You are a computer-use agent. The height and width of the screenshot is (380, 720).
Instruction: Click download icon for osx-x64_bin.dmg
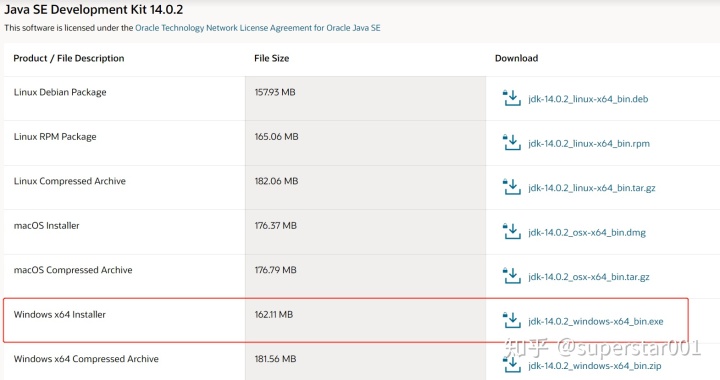(512, 232)
